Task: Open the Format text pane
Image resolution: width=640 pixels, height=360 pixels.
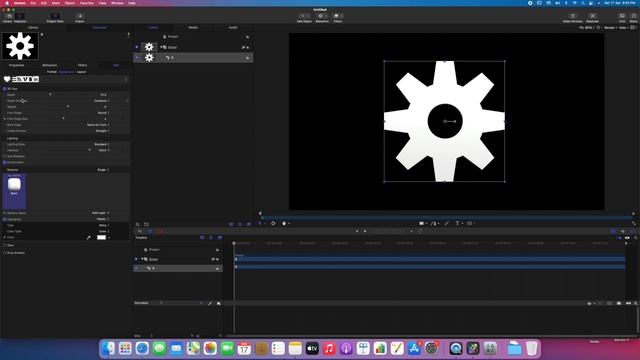Action: point(52,72)
